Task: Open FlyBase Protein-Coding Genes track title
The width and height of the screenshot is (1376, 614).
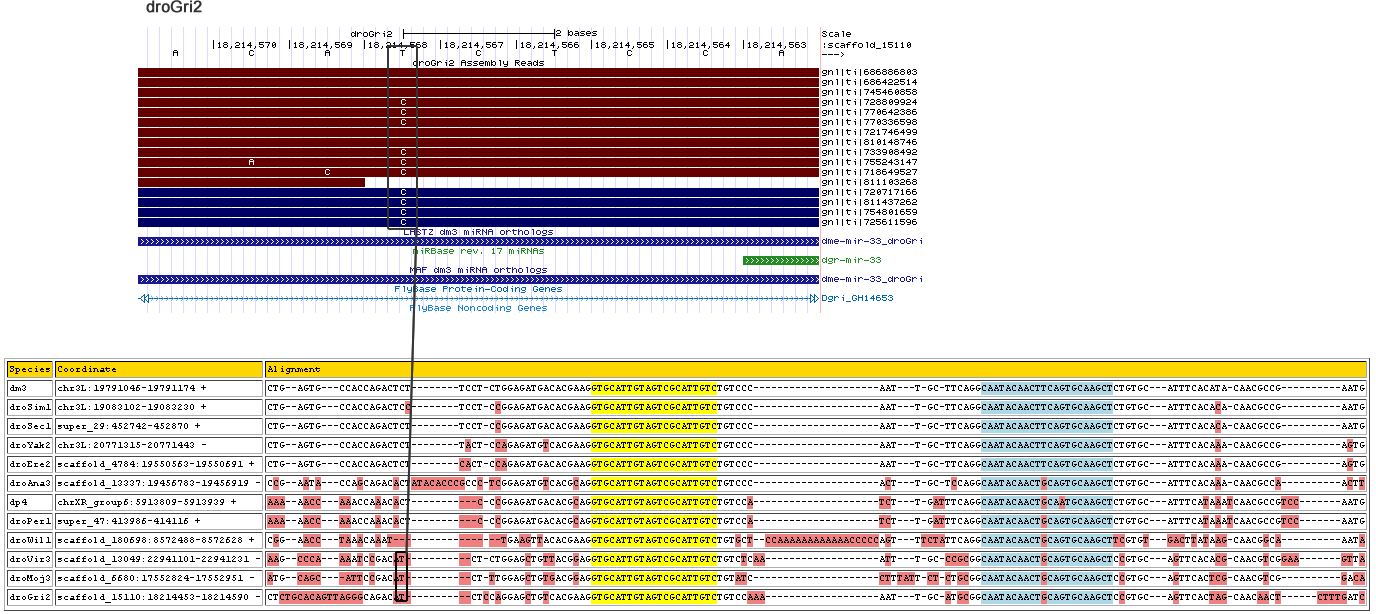Action: pyautogui.click(x=478, y=289)
